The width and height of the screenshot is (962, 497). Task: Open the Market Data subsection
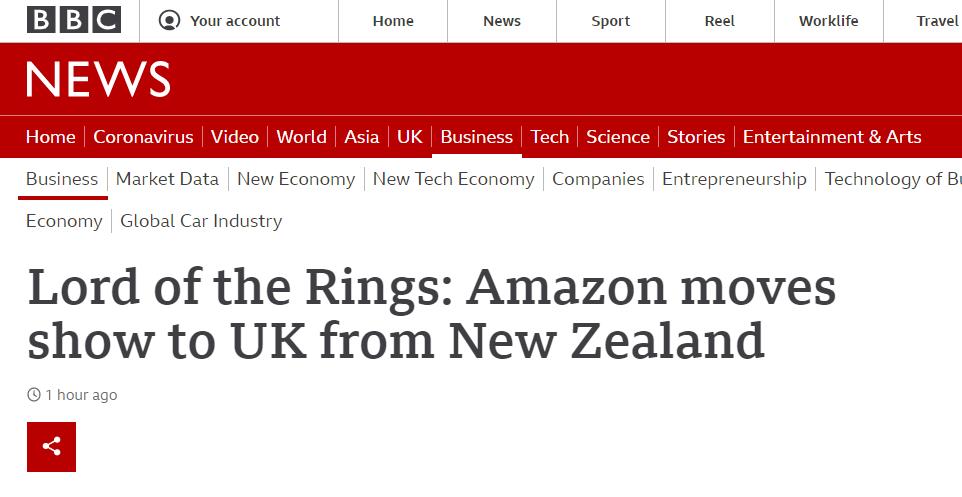[167, 179]
